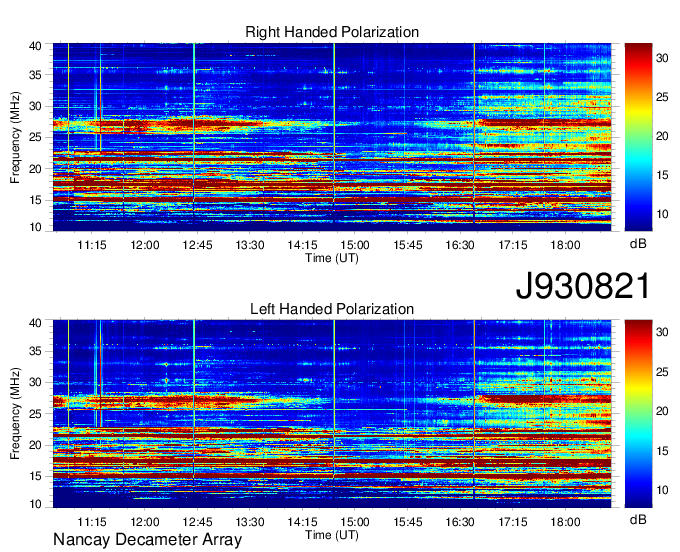Click "10" frequency tick on right-handed plot
This screenshot has height=552, width=680.
(36, 227)
